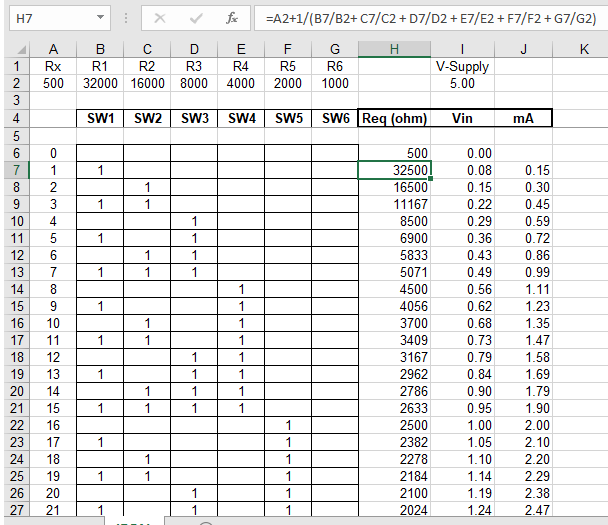Click the R3 header cell

pyautogui.click(x=194, y=66)
